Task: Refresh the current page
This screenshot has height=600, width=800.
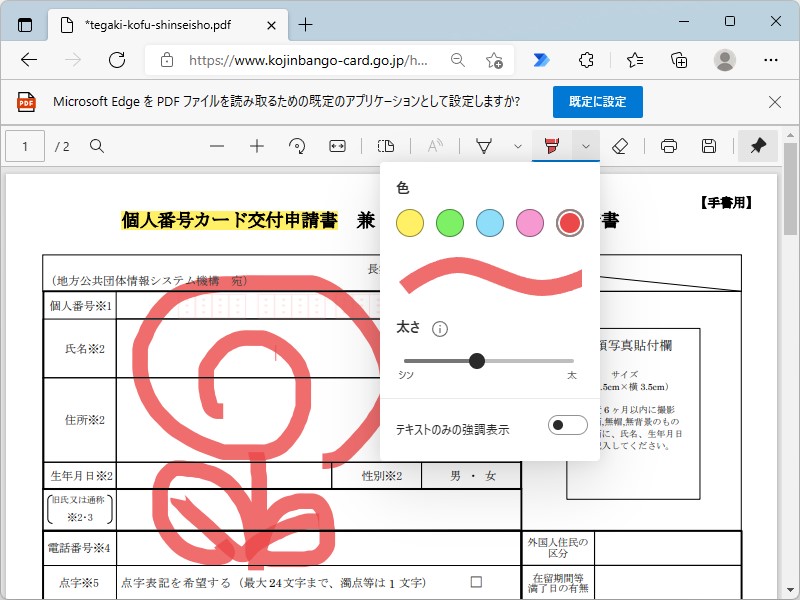Action: click(117, 60)
